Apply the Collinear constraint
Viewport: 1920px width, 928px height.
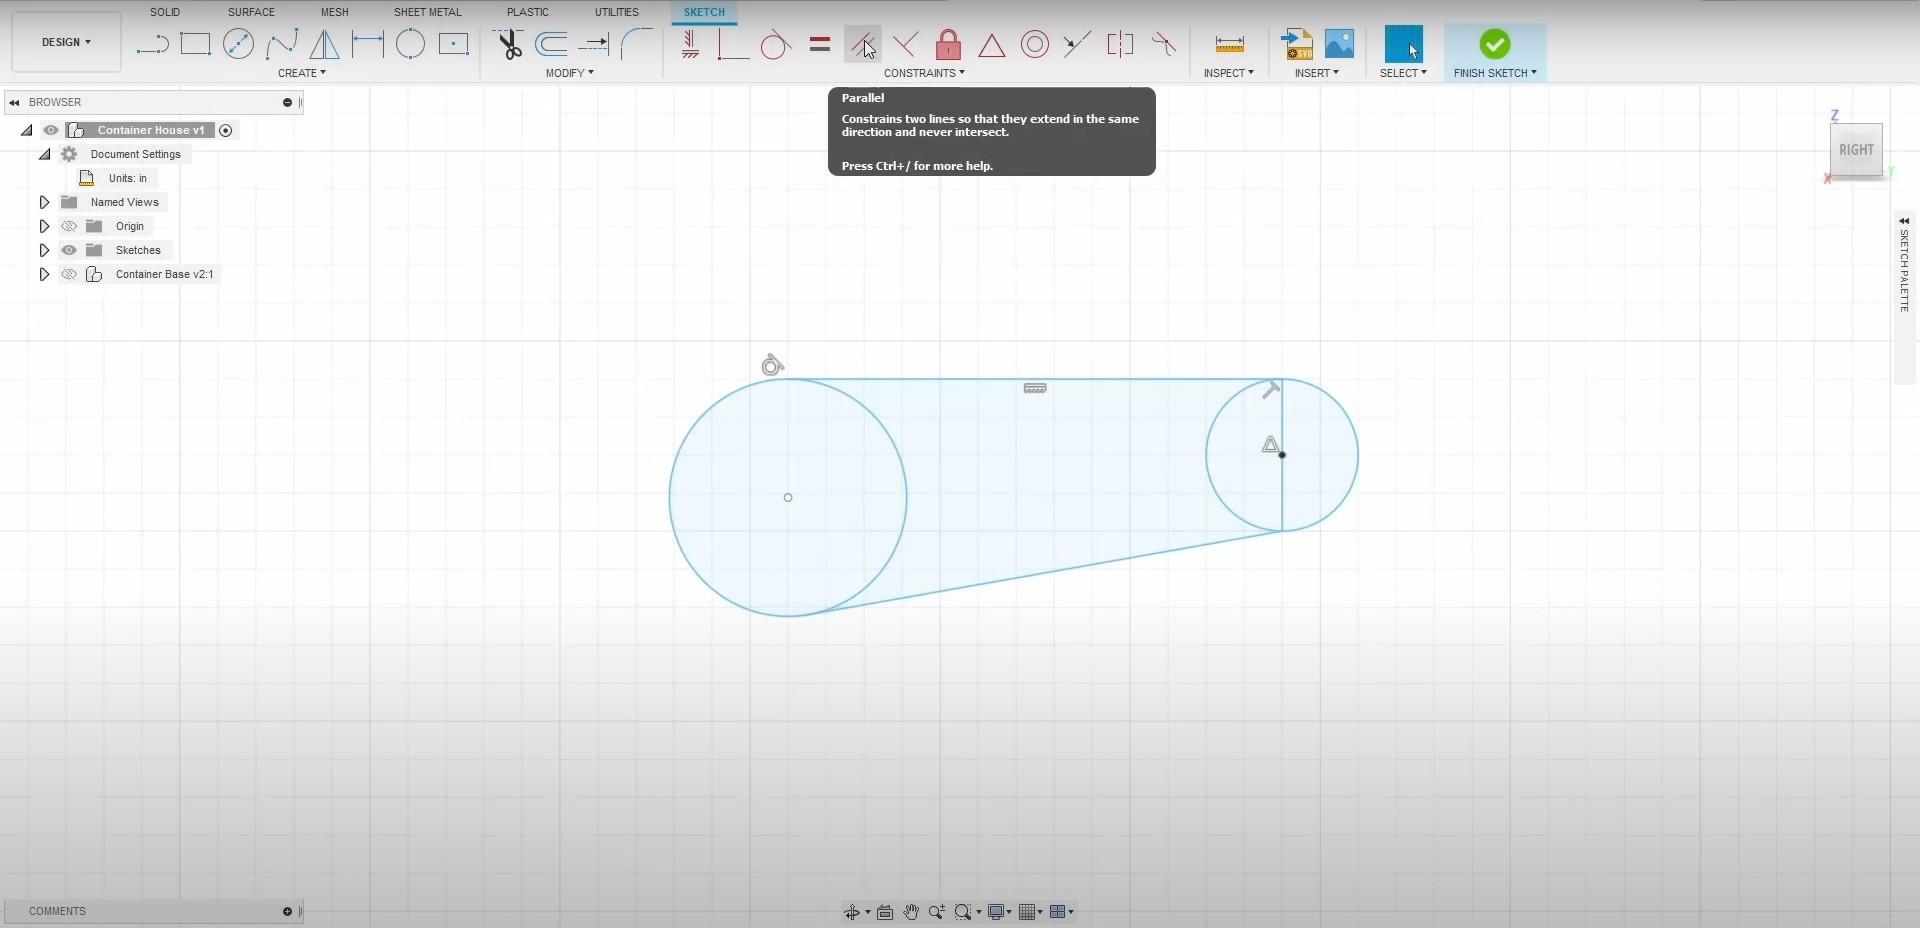1077,44
